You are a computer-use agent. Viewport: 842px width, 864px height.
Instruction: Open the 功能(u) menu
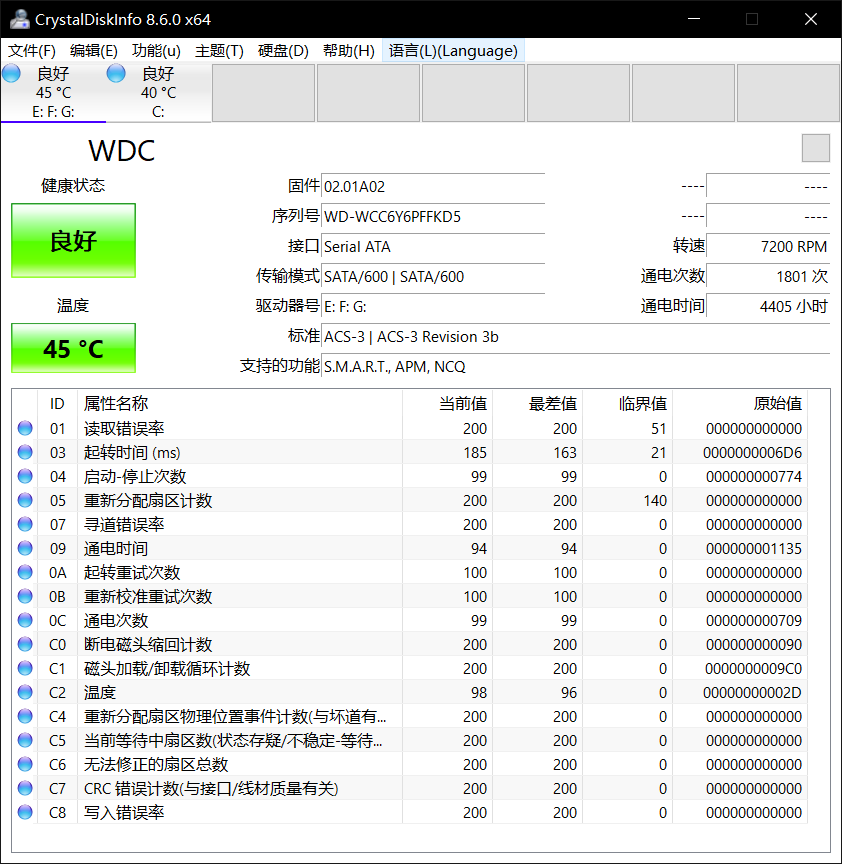156,51
